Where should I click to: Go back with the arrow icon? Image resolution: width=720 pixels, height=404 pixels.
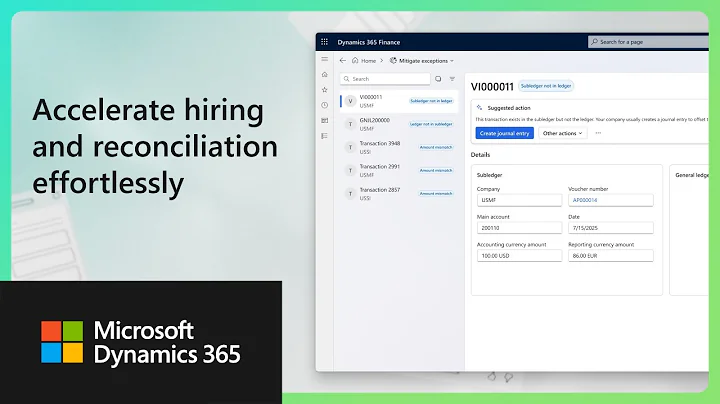[343, 60]
